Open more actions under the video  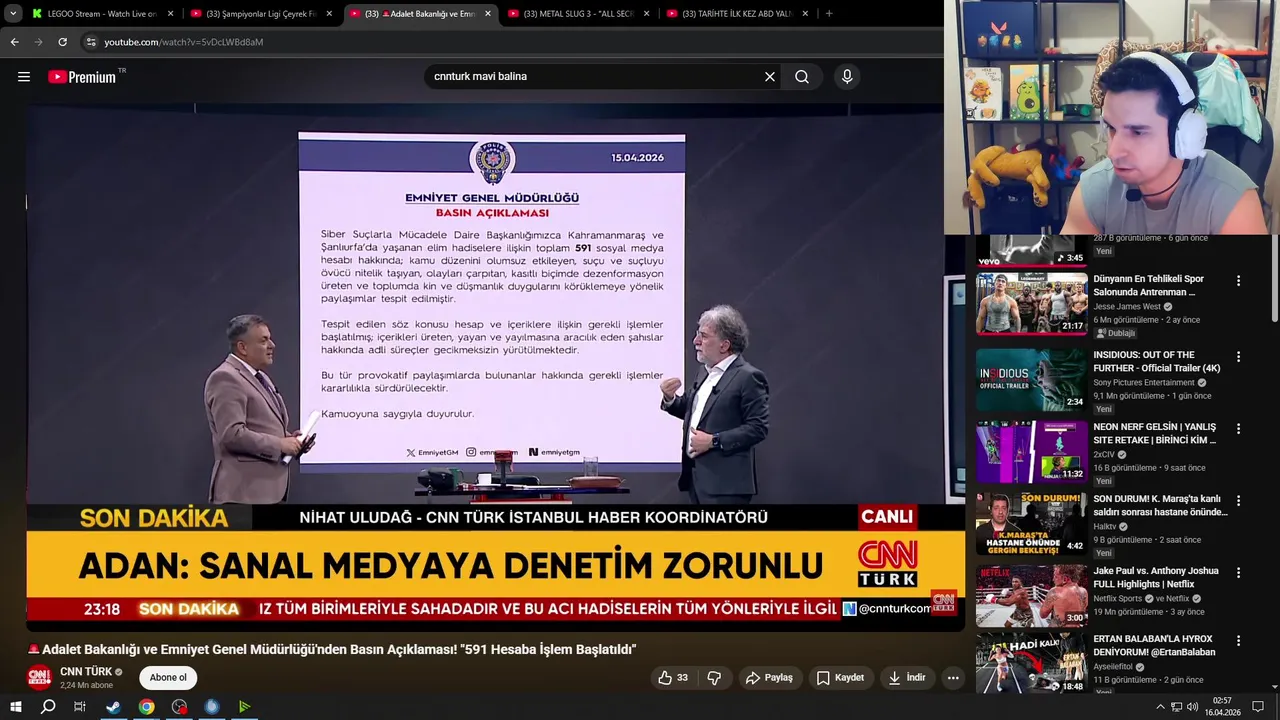coord(953,678)
